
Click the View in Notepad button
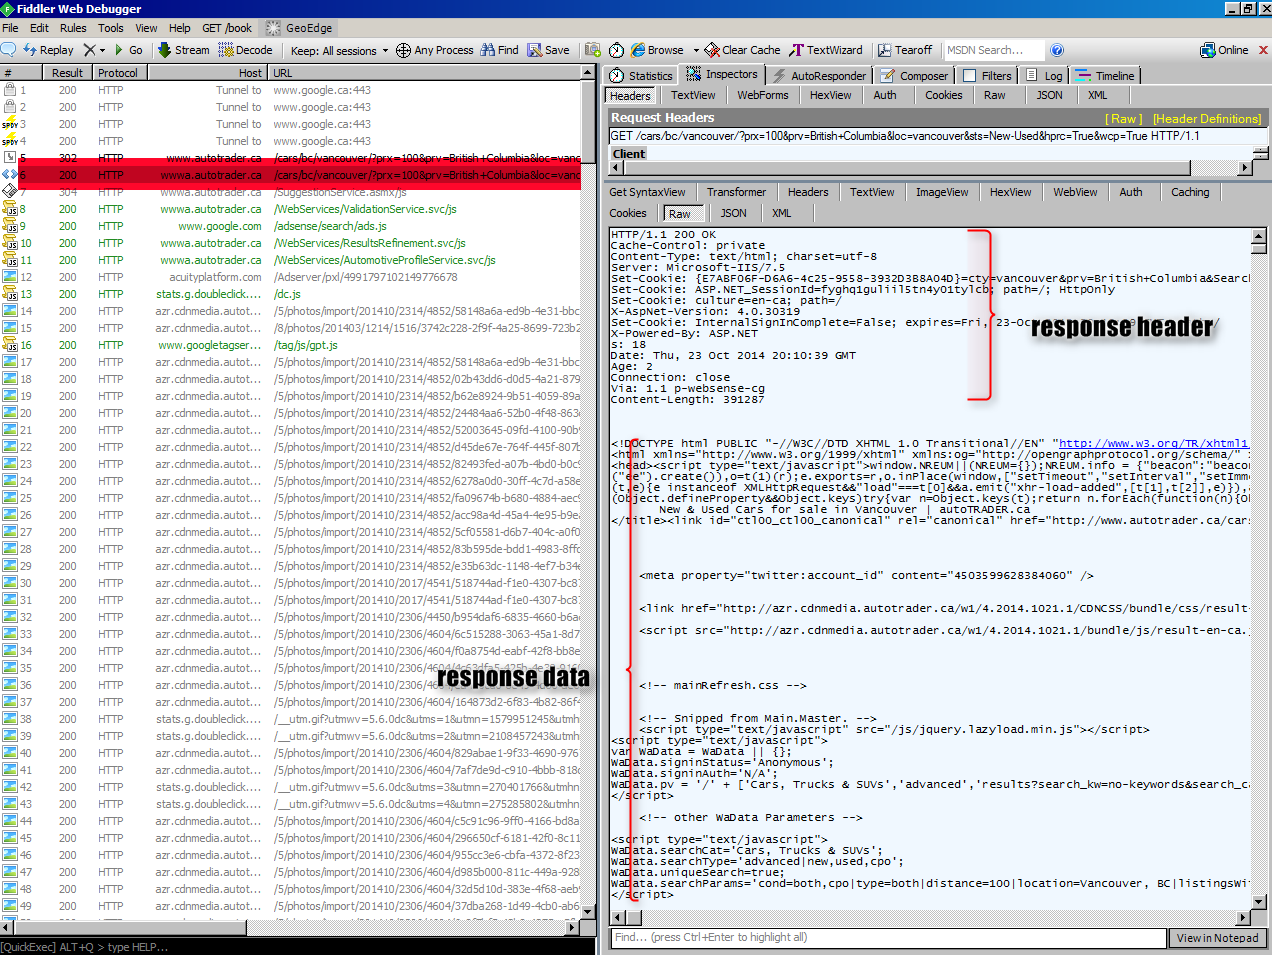pyautogui.click(x=1218, y=938)
